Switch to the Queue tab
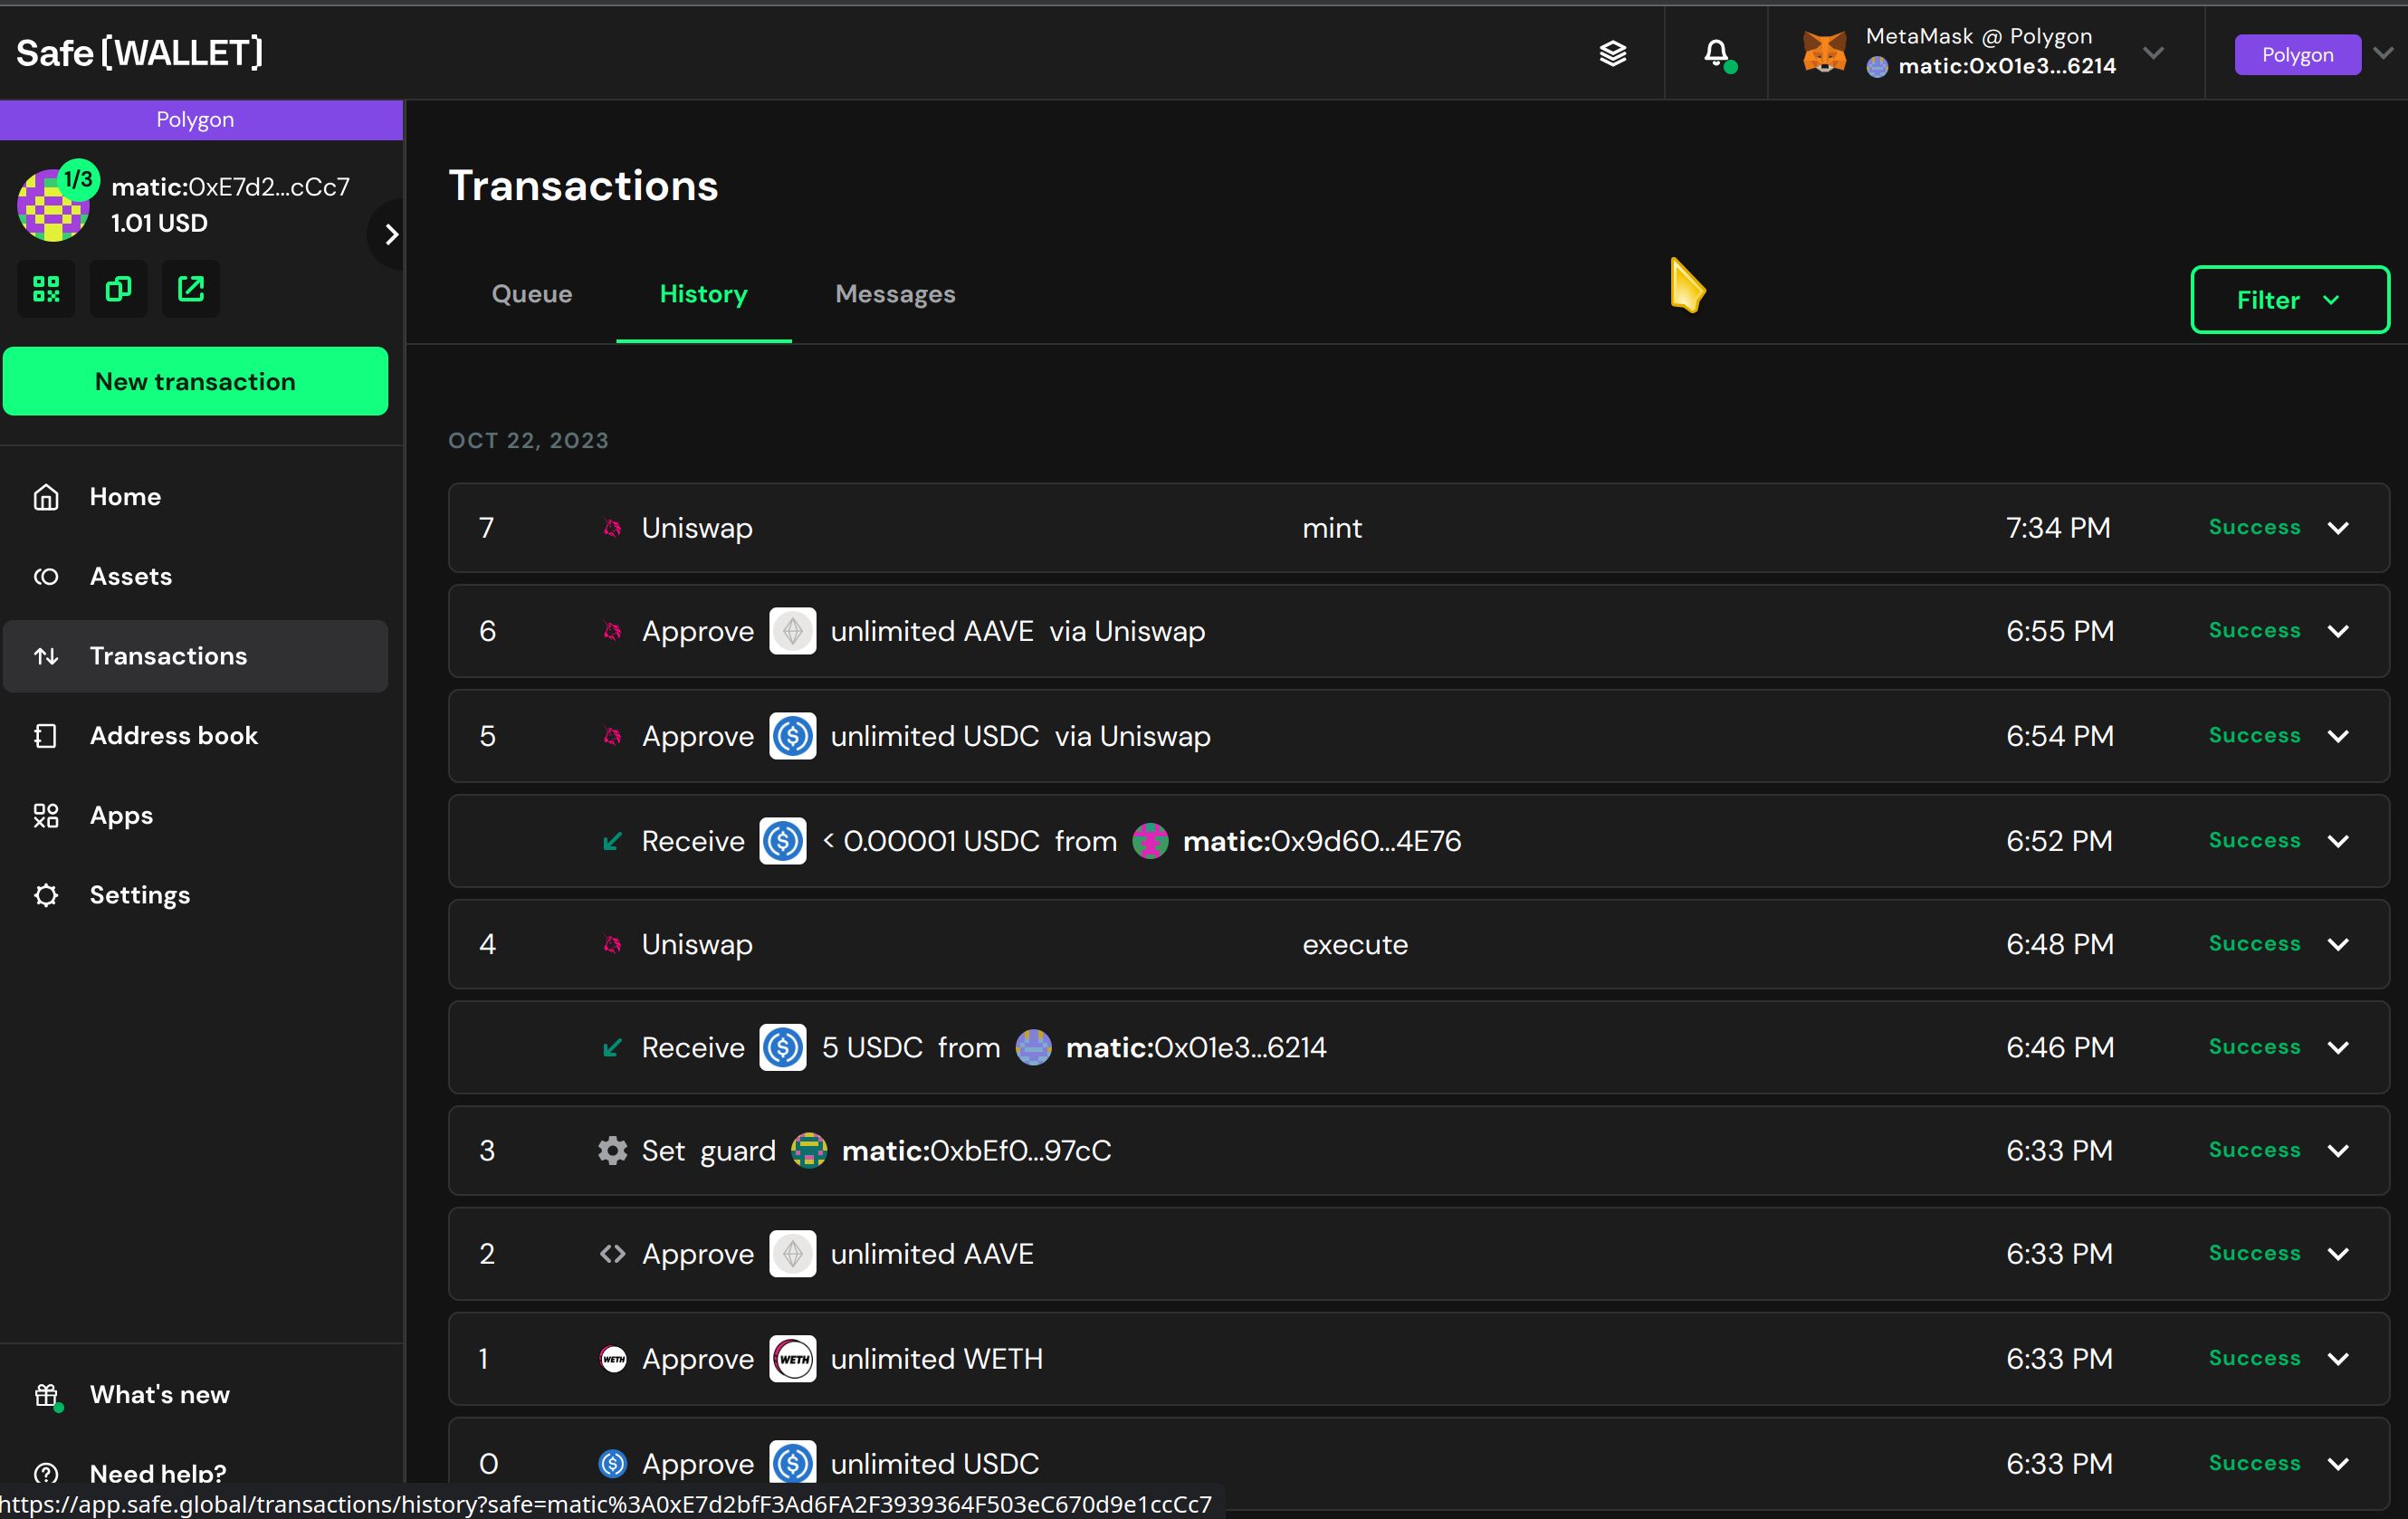 [x=530, y=294]
